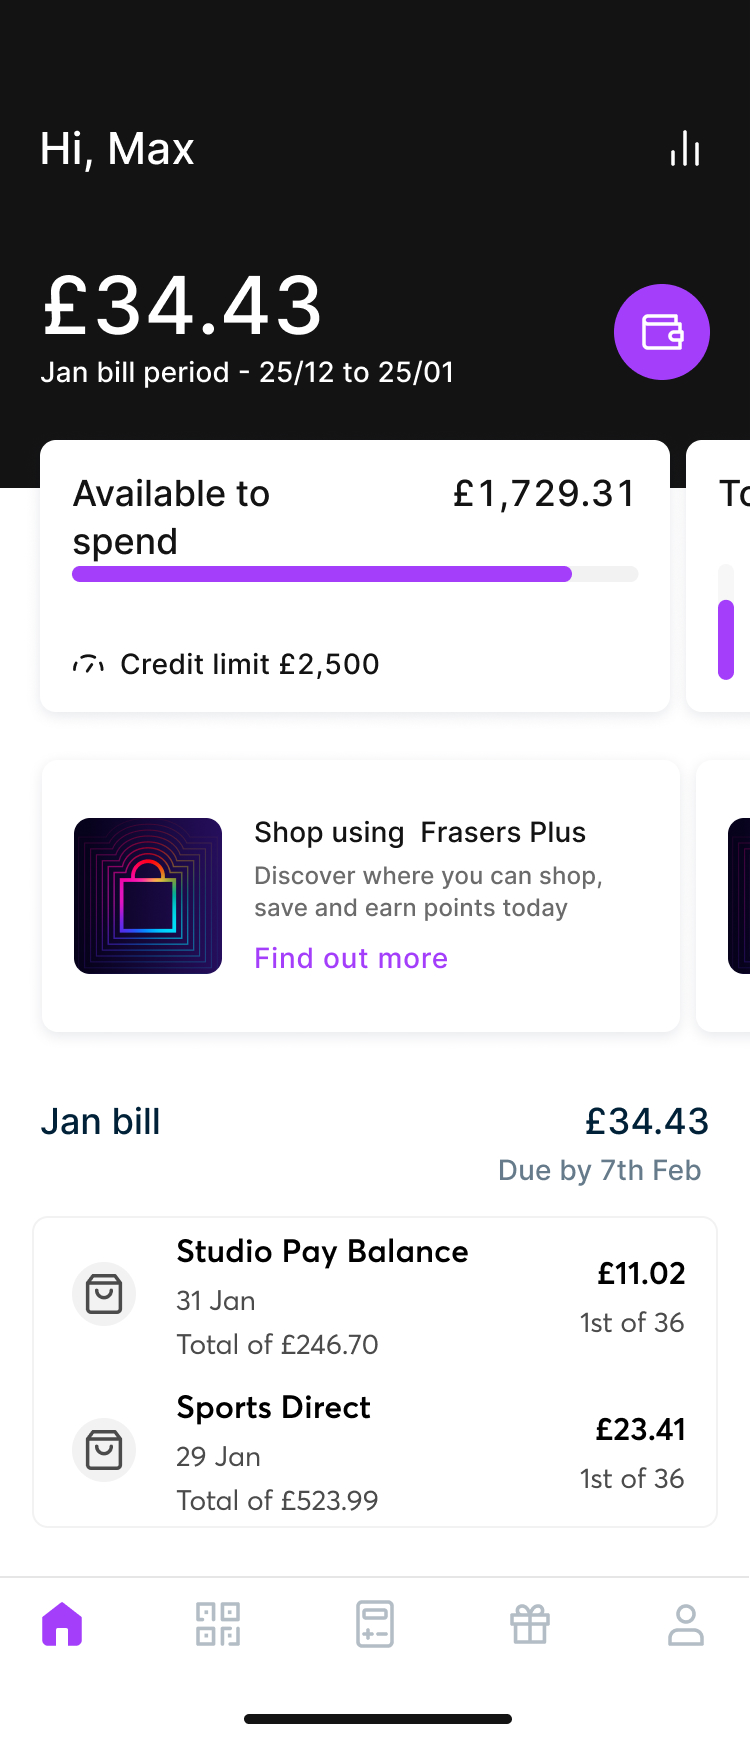Screen dimensions: 750x1740
Task: Open the Jan bill section heading
Action: (100, 1121)
